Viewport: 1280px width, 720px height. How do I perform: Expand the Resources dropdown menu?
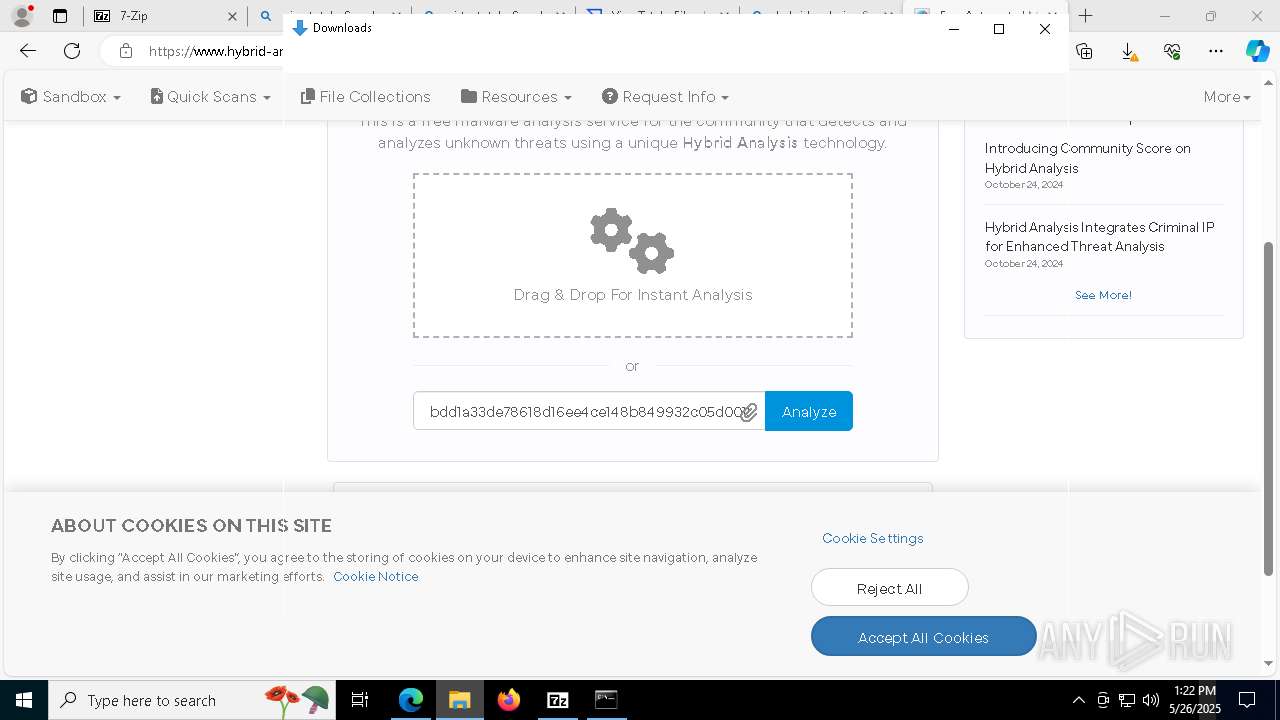[516, 97]
